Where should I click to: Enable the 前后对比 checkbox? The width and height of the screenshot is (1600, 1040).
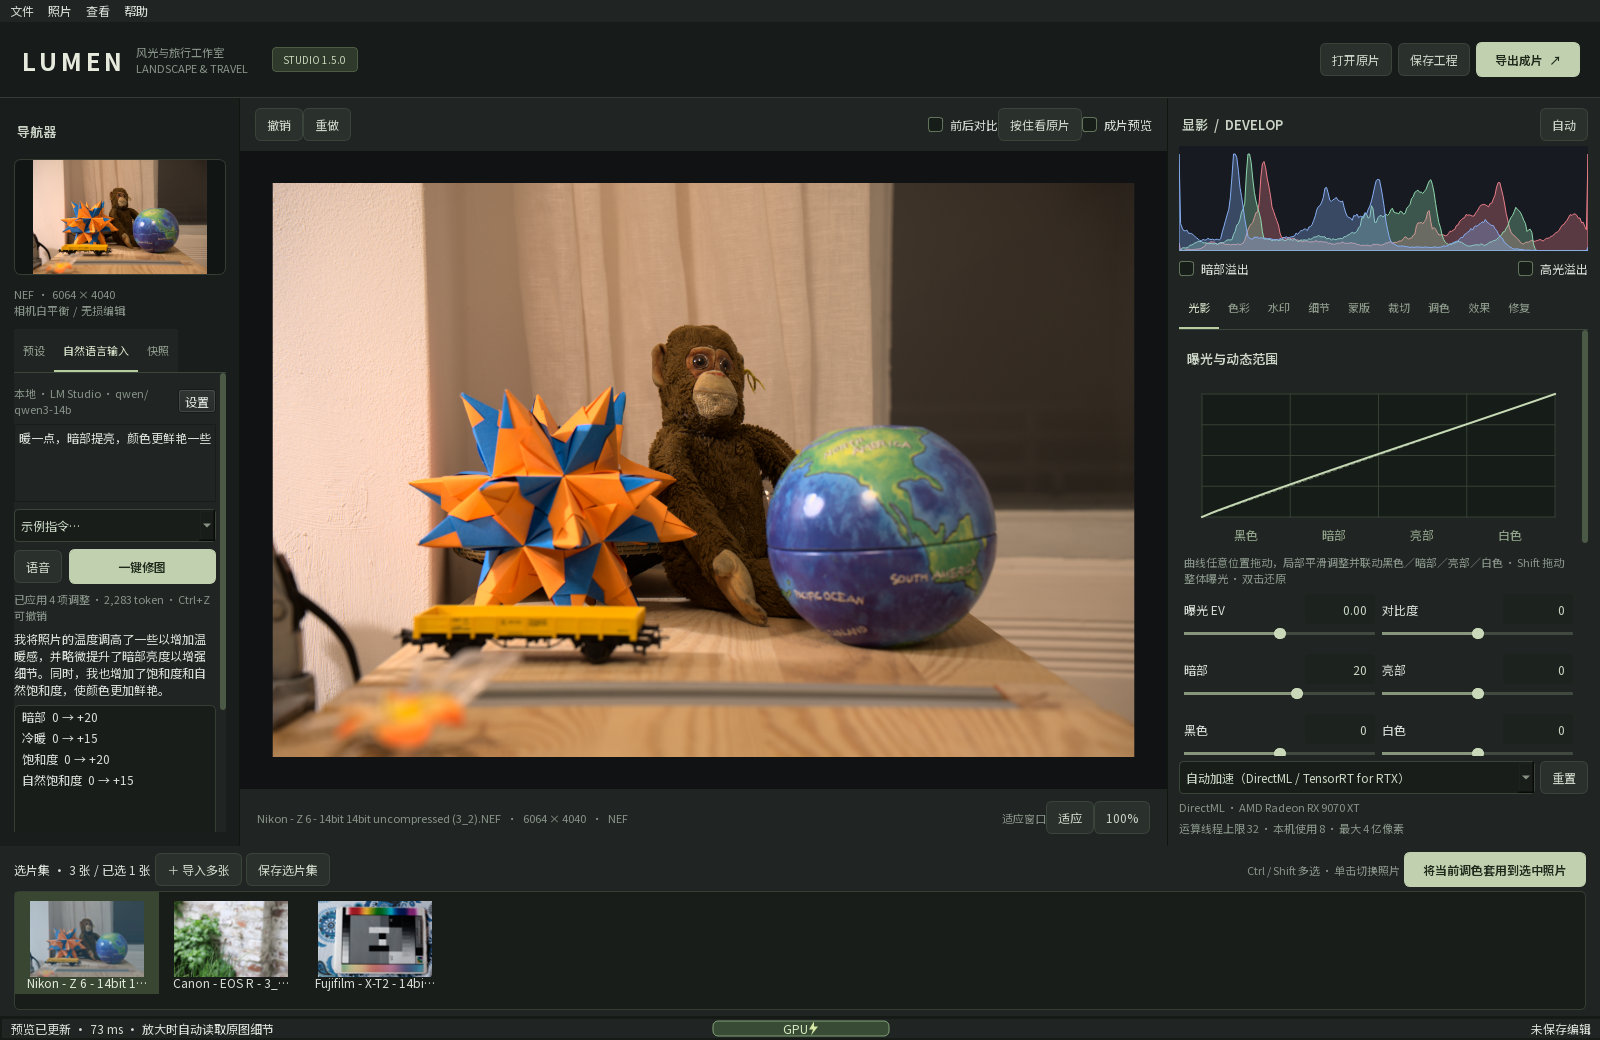pos(935,125)
